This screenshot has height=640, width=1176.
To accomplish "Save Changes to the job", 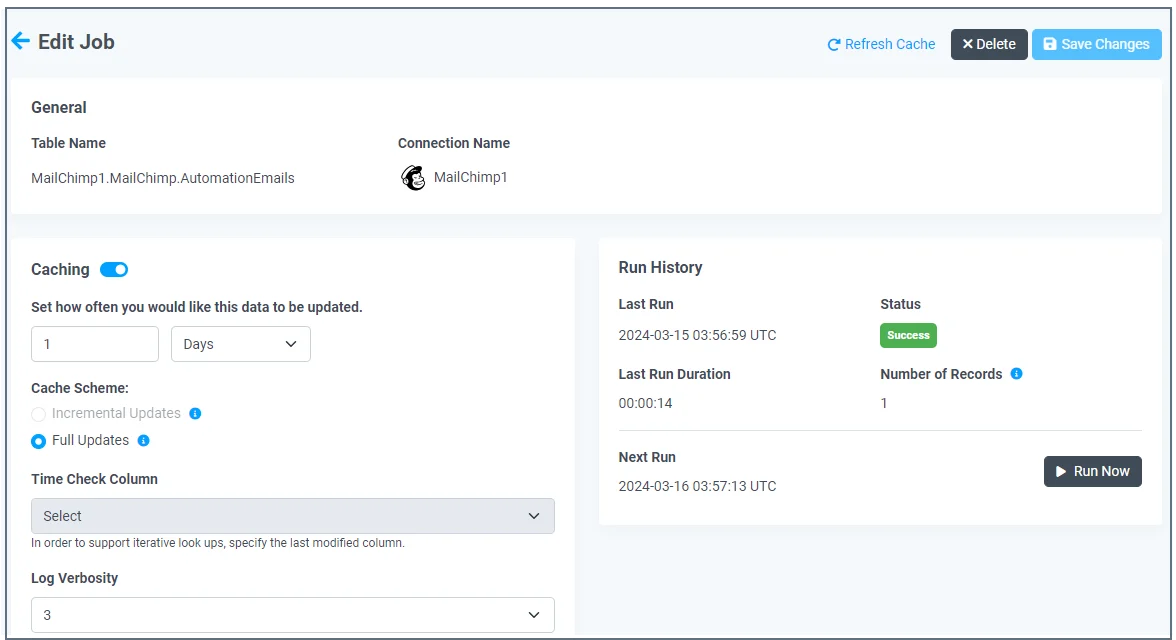I will tap(1096, 44).
